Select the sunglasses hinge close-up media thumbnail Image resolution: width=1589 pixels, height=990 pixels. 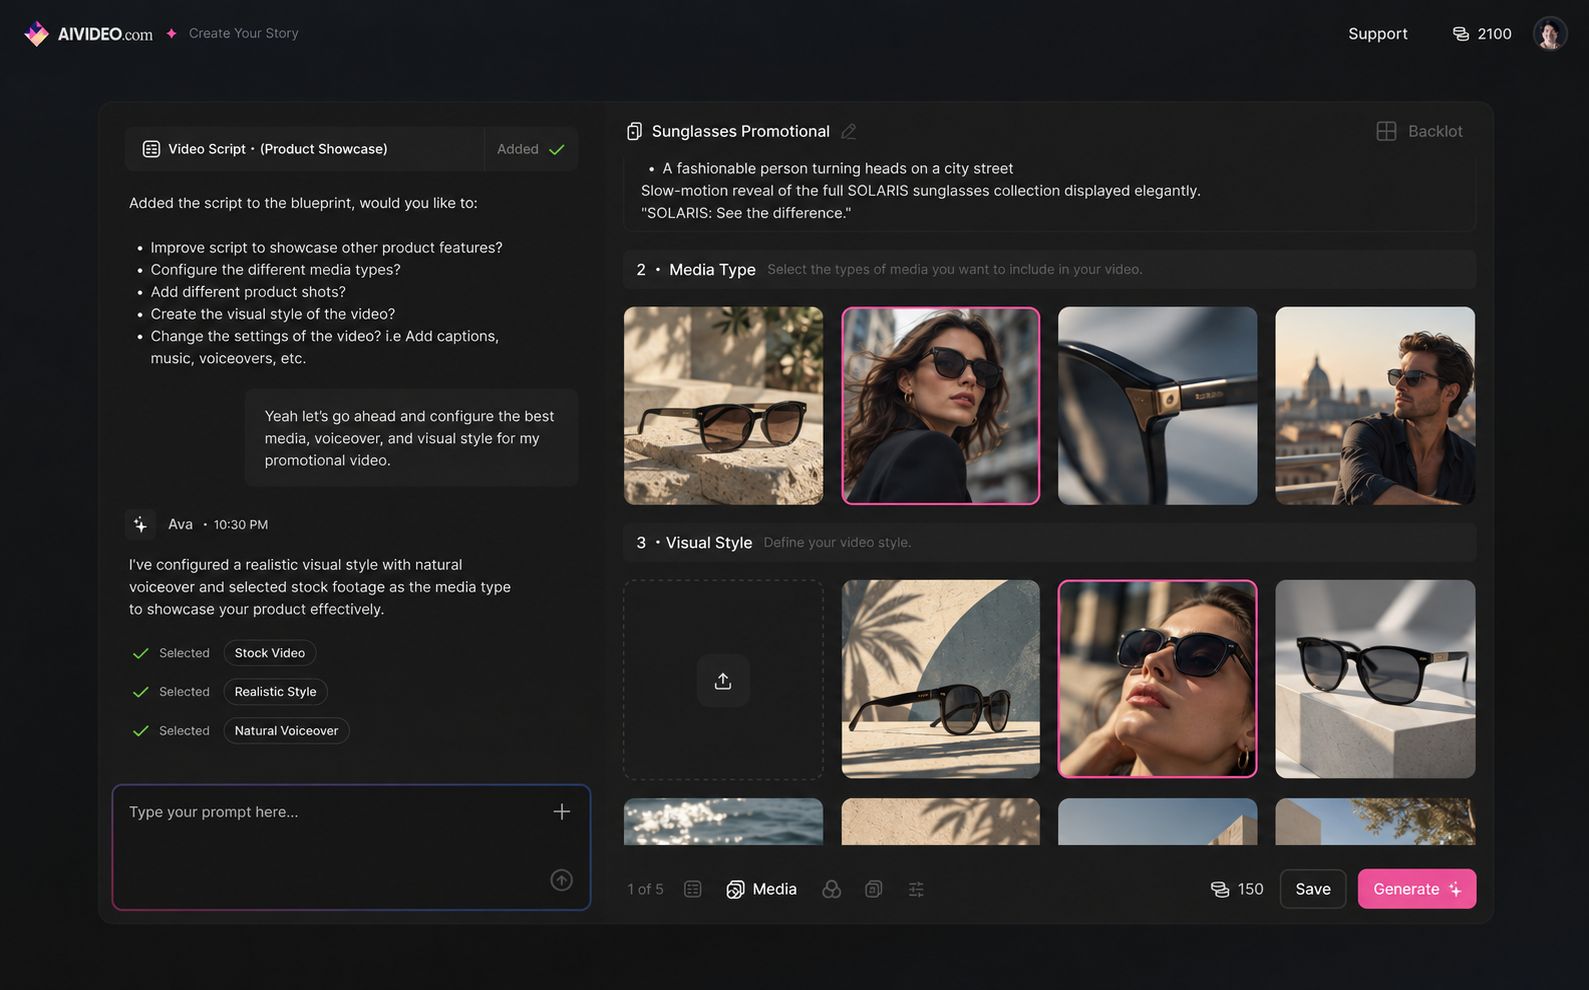pyautogui.click(x=1158, y=406)
